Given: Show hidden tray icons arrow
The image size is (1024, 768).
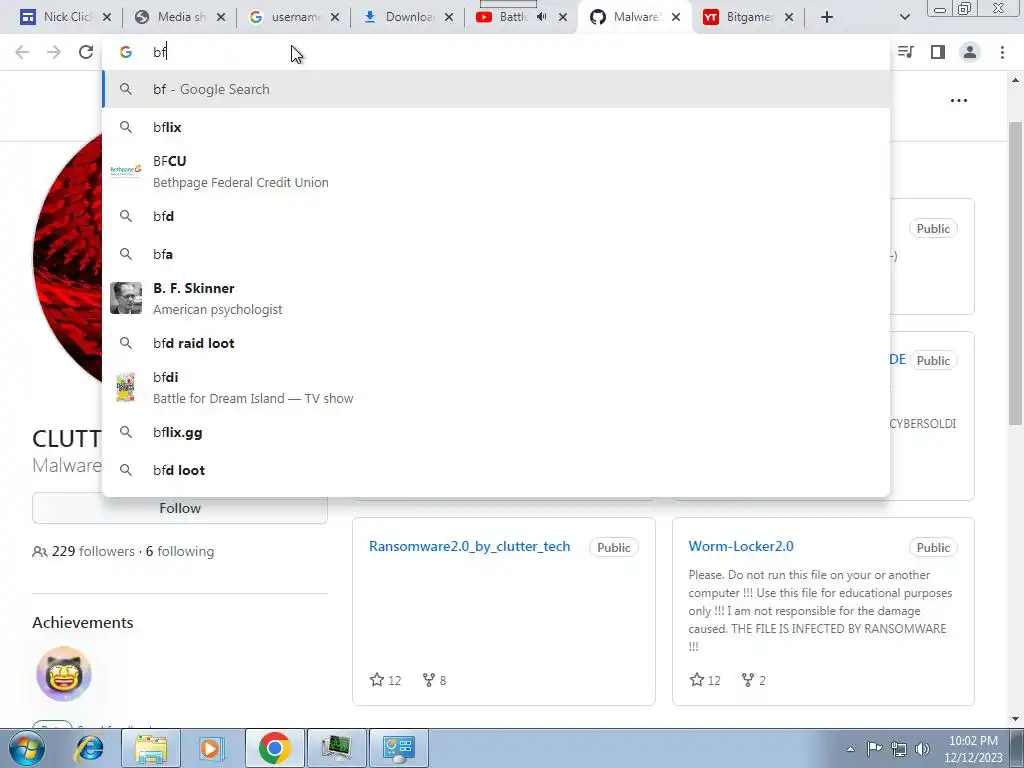Looking at the screenshot, I should click(850, 749).
